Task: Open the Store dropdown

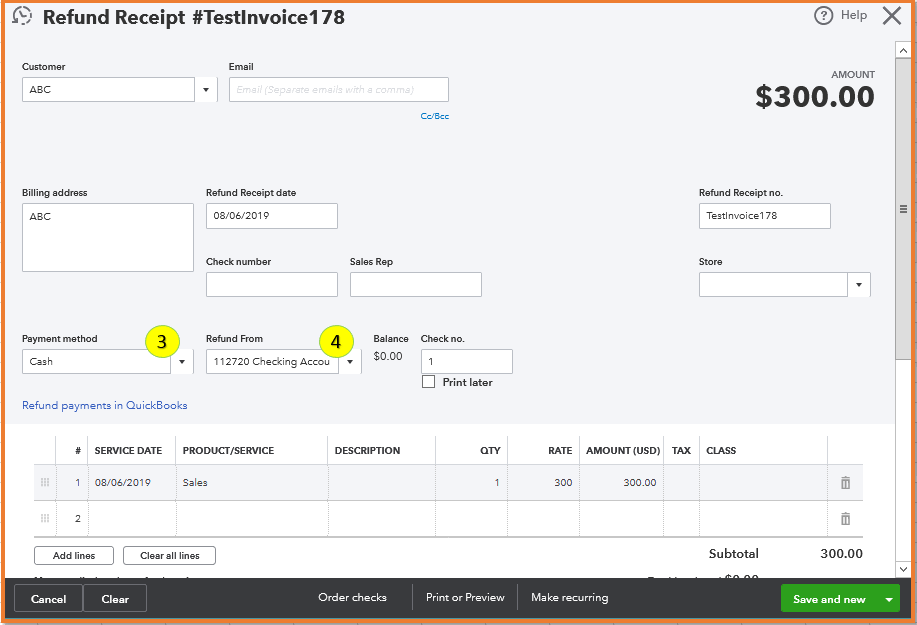Action: click(859, 285)
